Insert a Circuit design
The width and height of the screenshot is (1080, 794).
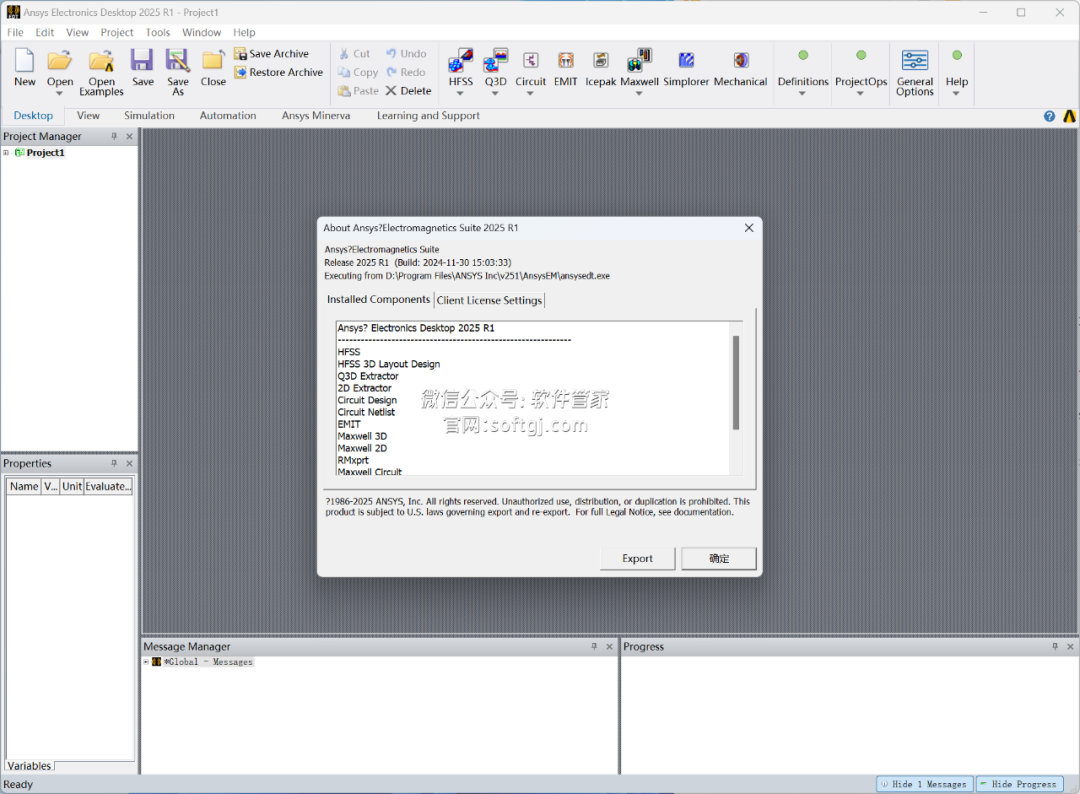point(530,62)
